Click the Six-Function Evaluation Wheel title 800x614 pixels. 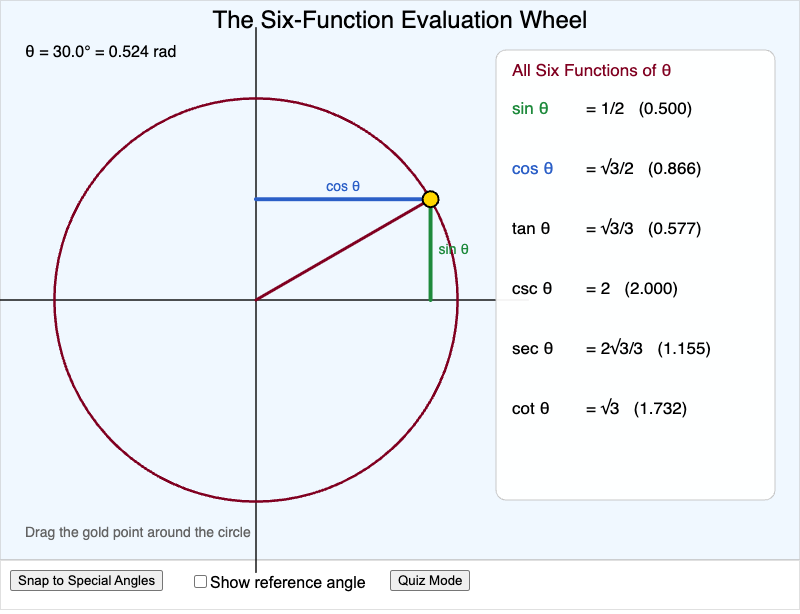[399, 20]
